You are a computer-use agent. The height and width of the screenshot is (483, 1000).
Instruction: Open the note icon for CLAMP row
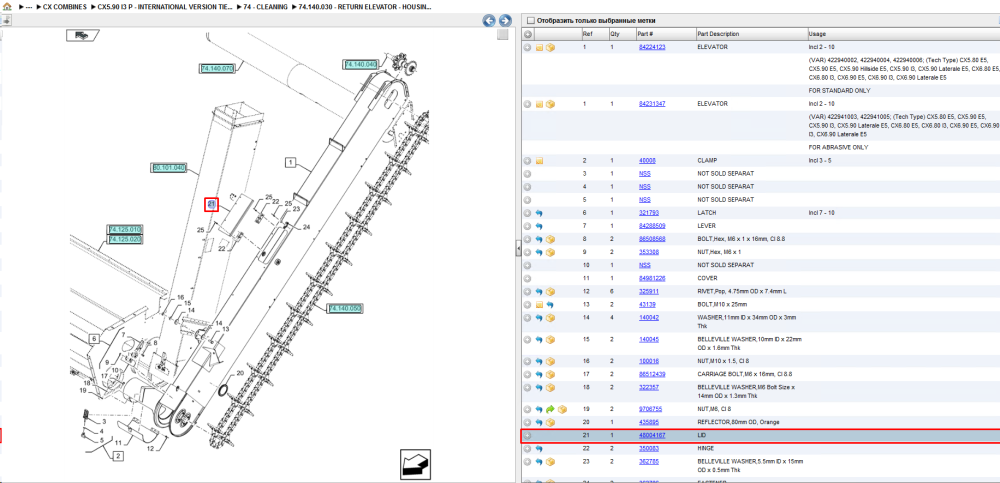click(x=540, y=161)
